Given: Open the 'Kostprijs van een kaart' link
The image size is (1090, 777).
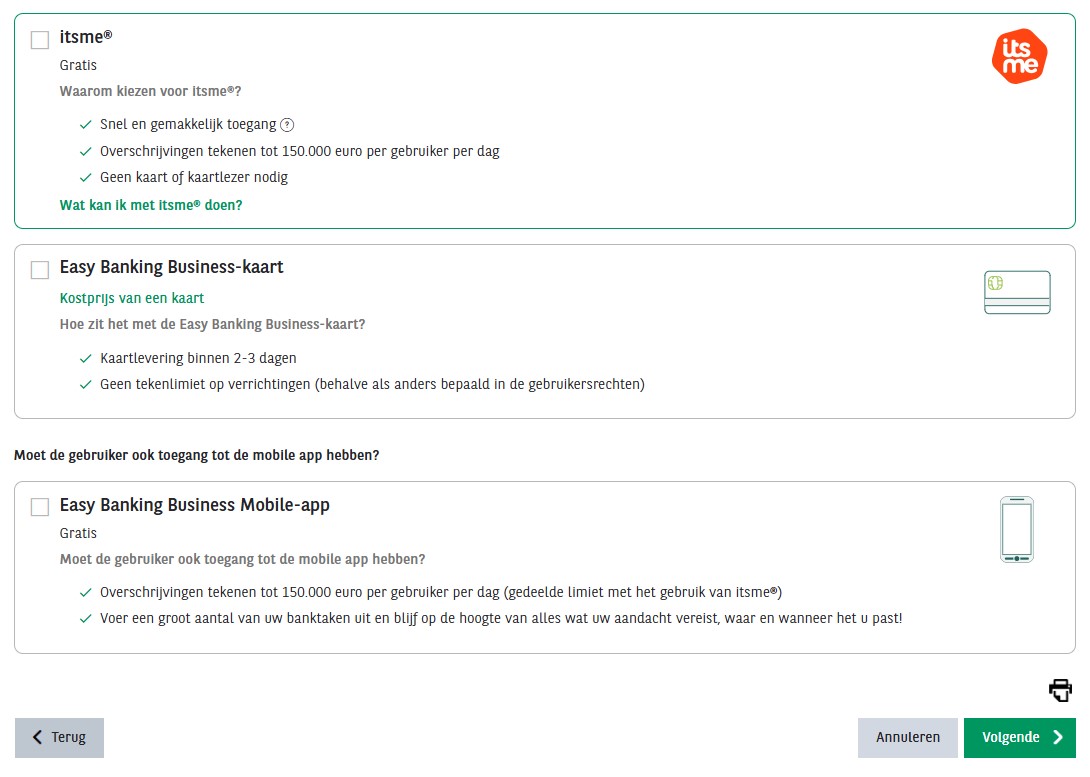Looking at the screenshot, I should pos(132,298).
